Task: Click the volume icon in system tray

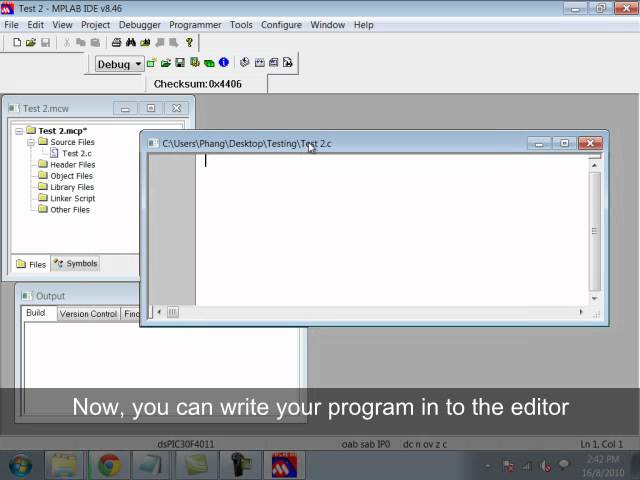Action: [545, 465]
